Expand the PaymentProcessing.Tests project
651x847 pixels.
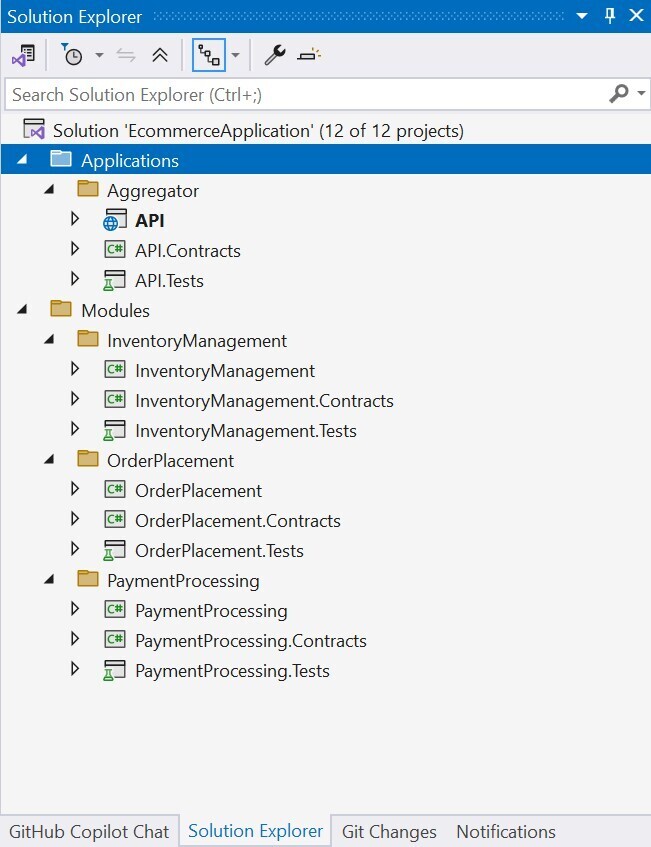[75, 669]
